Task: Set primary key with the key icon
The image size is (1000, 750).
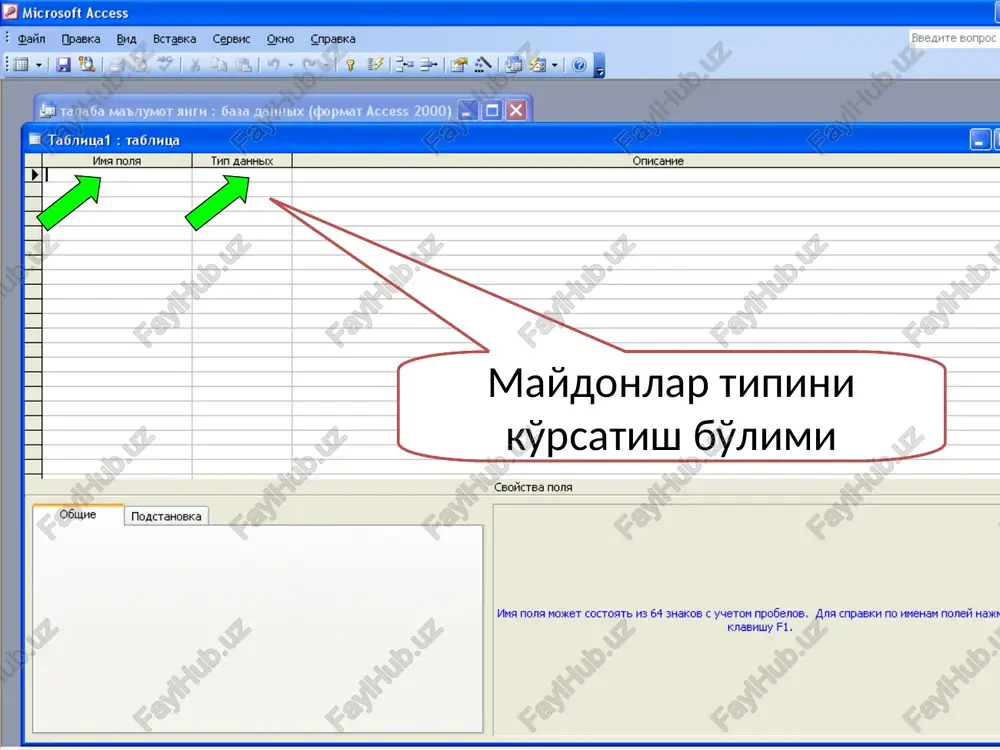Action: [350, 64]
